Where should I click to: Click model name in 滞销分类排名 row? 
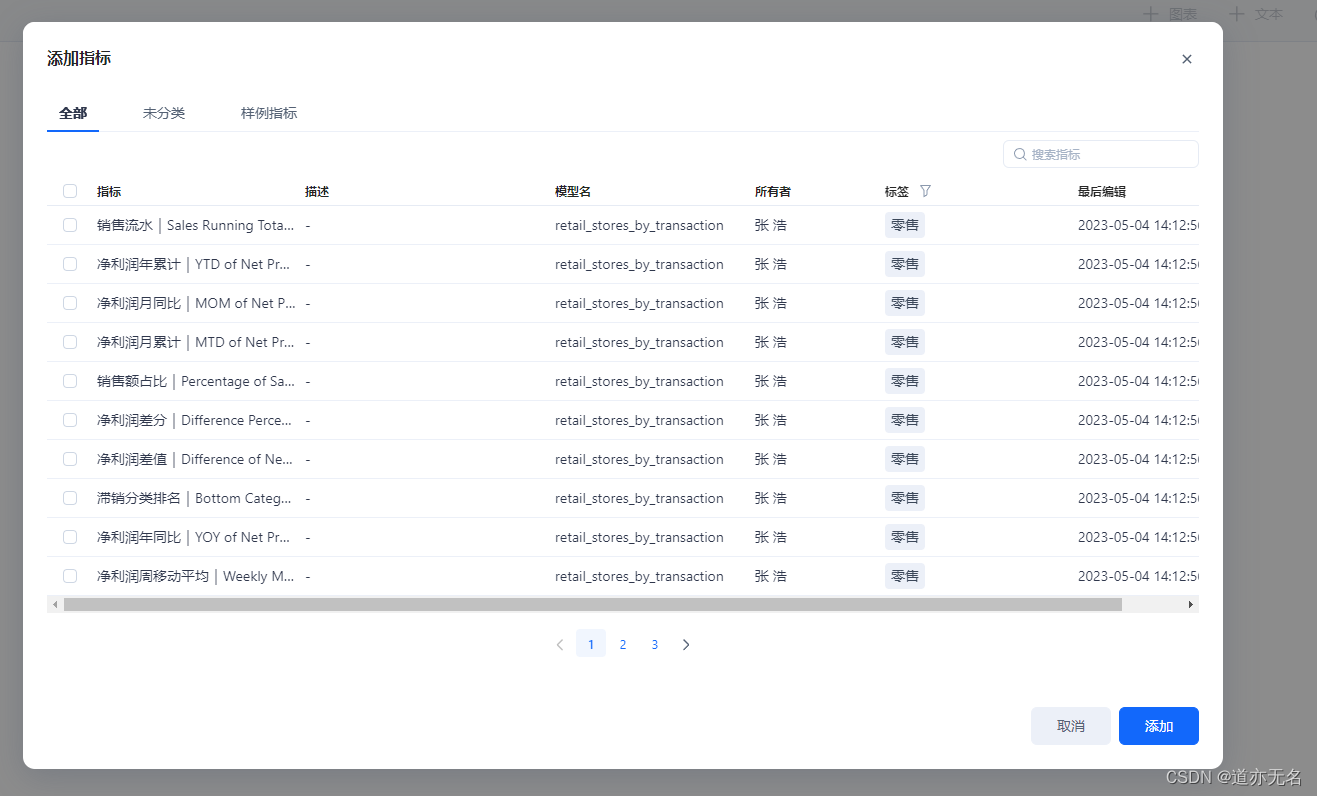[x=639, y=498]
